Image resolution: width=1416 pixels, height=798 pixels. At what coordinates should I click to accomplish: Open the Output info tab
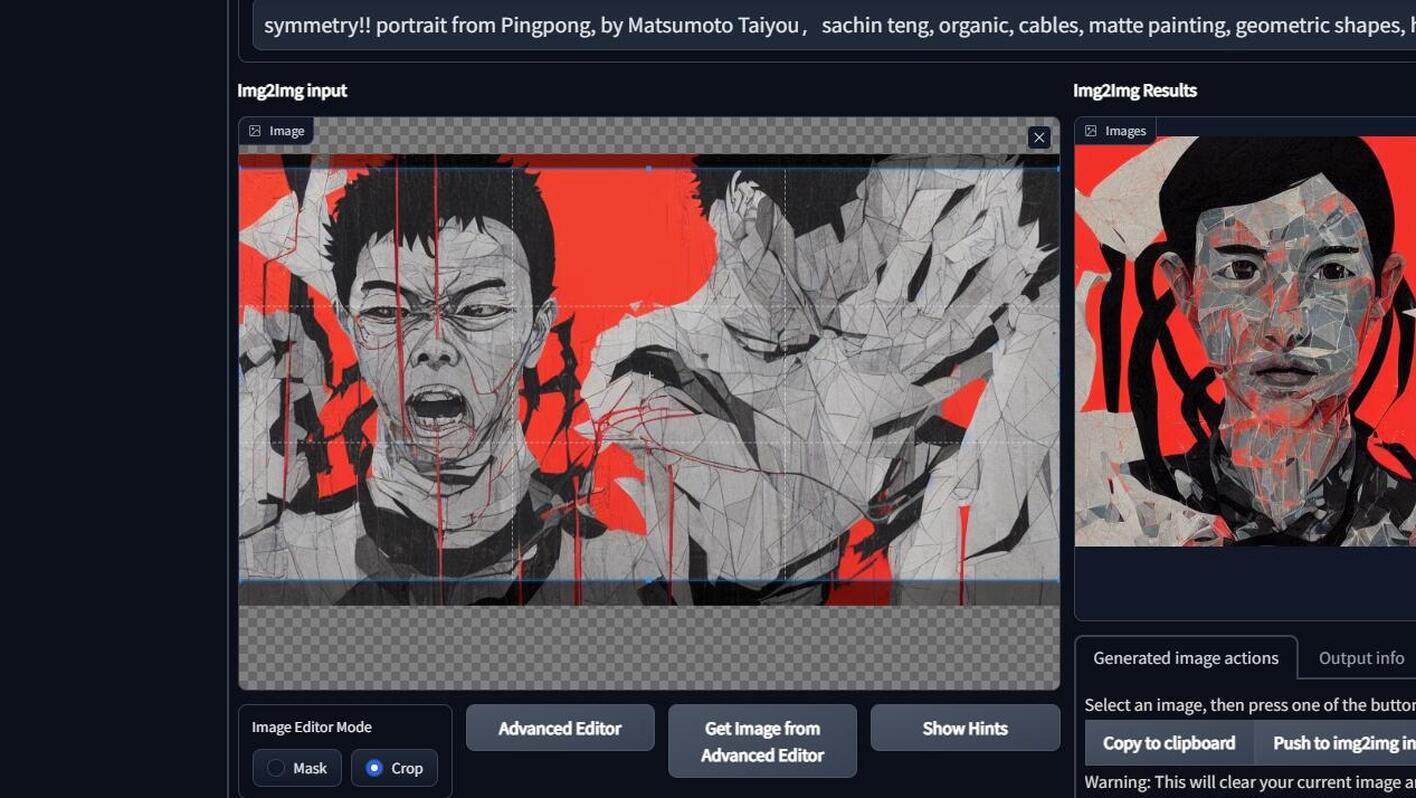1361,658
